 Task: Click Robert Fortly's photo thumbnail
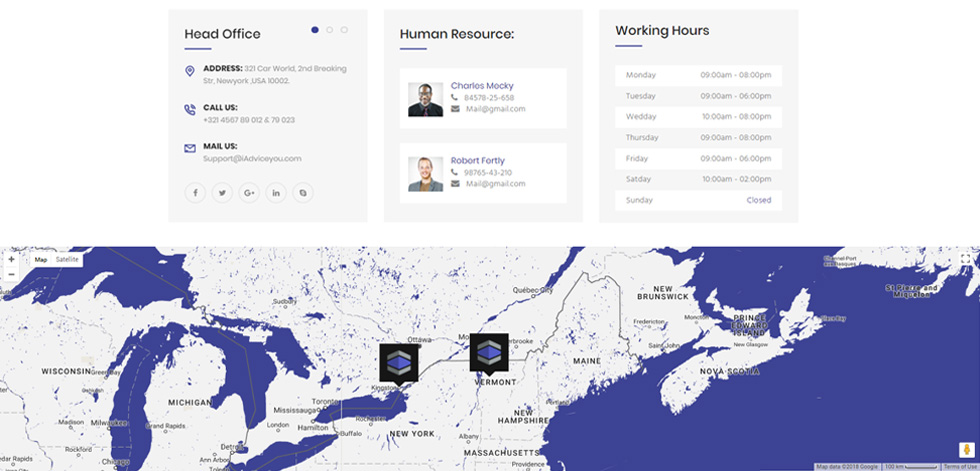(x=426, y=174)
